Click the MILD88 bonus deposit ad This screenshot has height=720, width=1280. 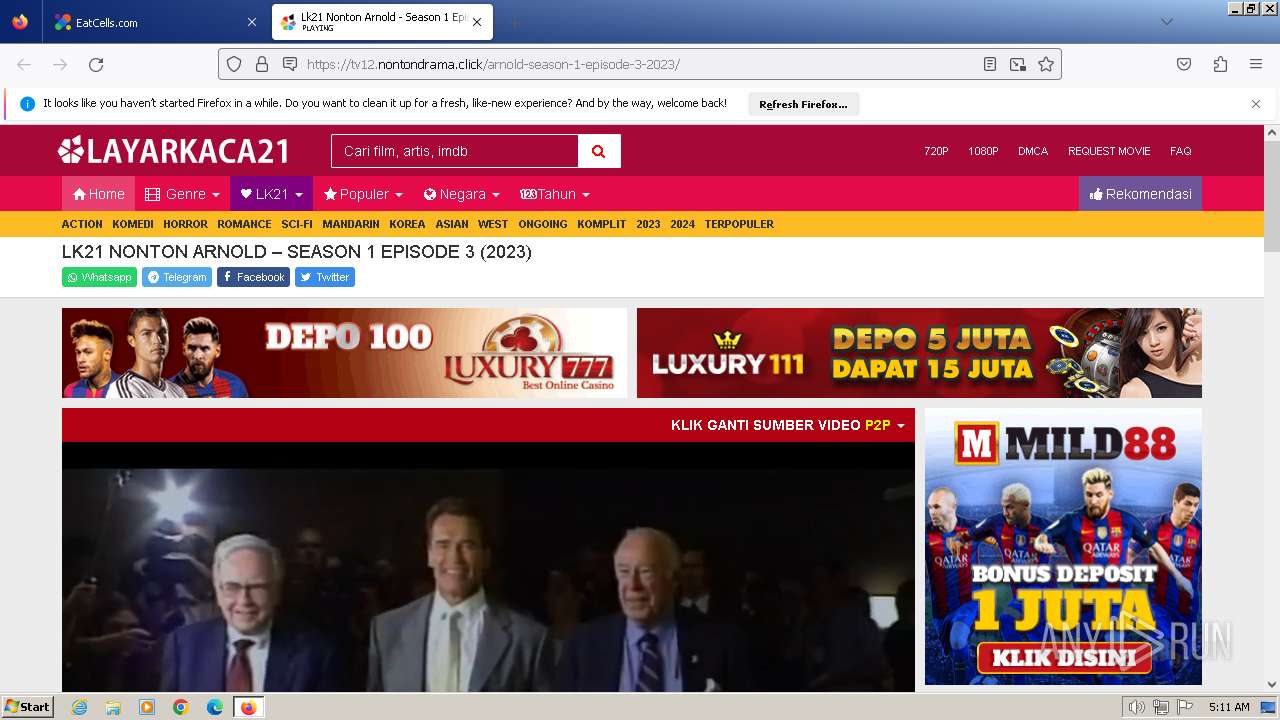[x=1063, y=546]
